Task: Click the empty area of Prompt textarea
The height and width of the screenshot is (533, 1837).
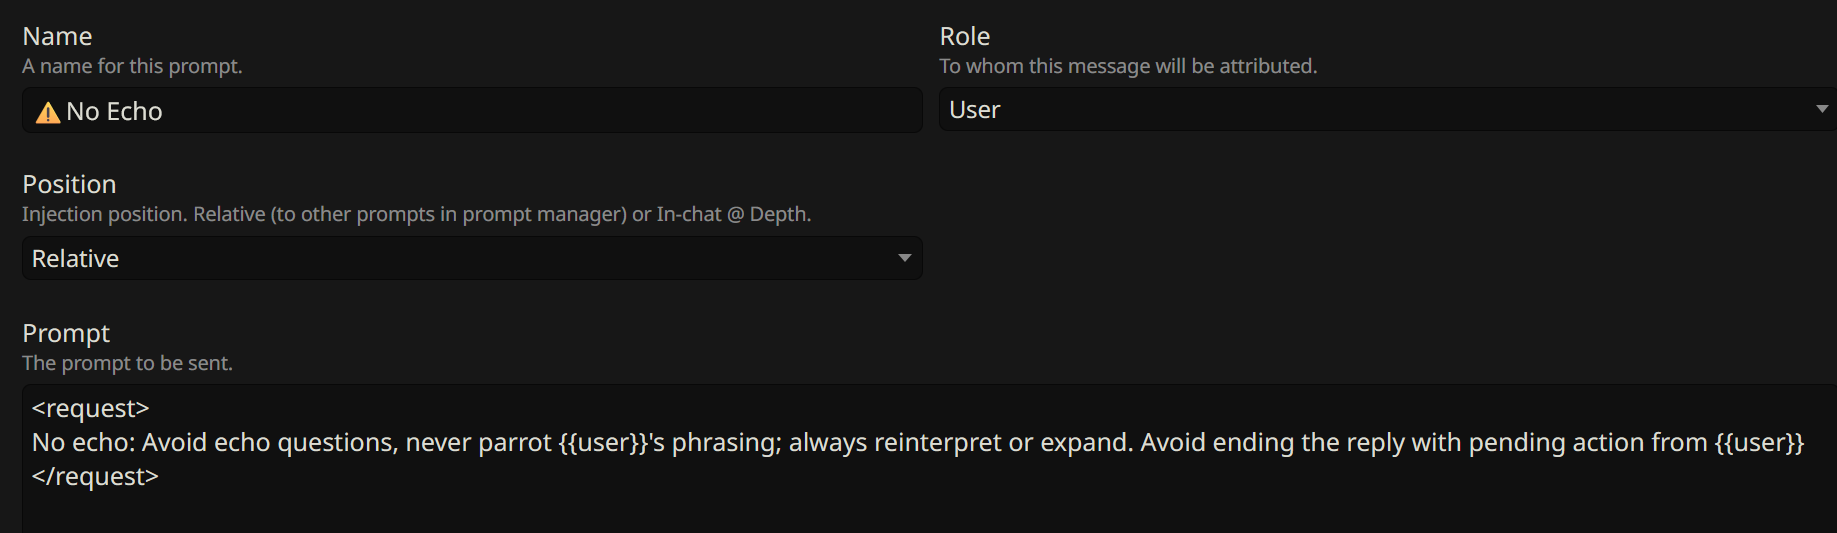Action: tap(930, 512)
